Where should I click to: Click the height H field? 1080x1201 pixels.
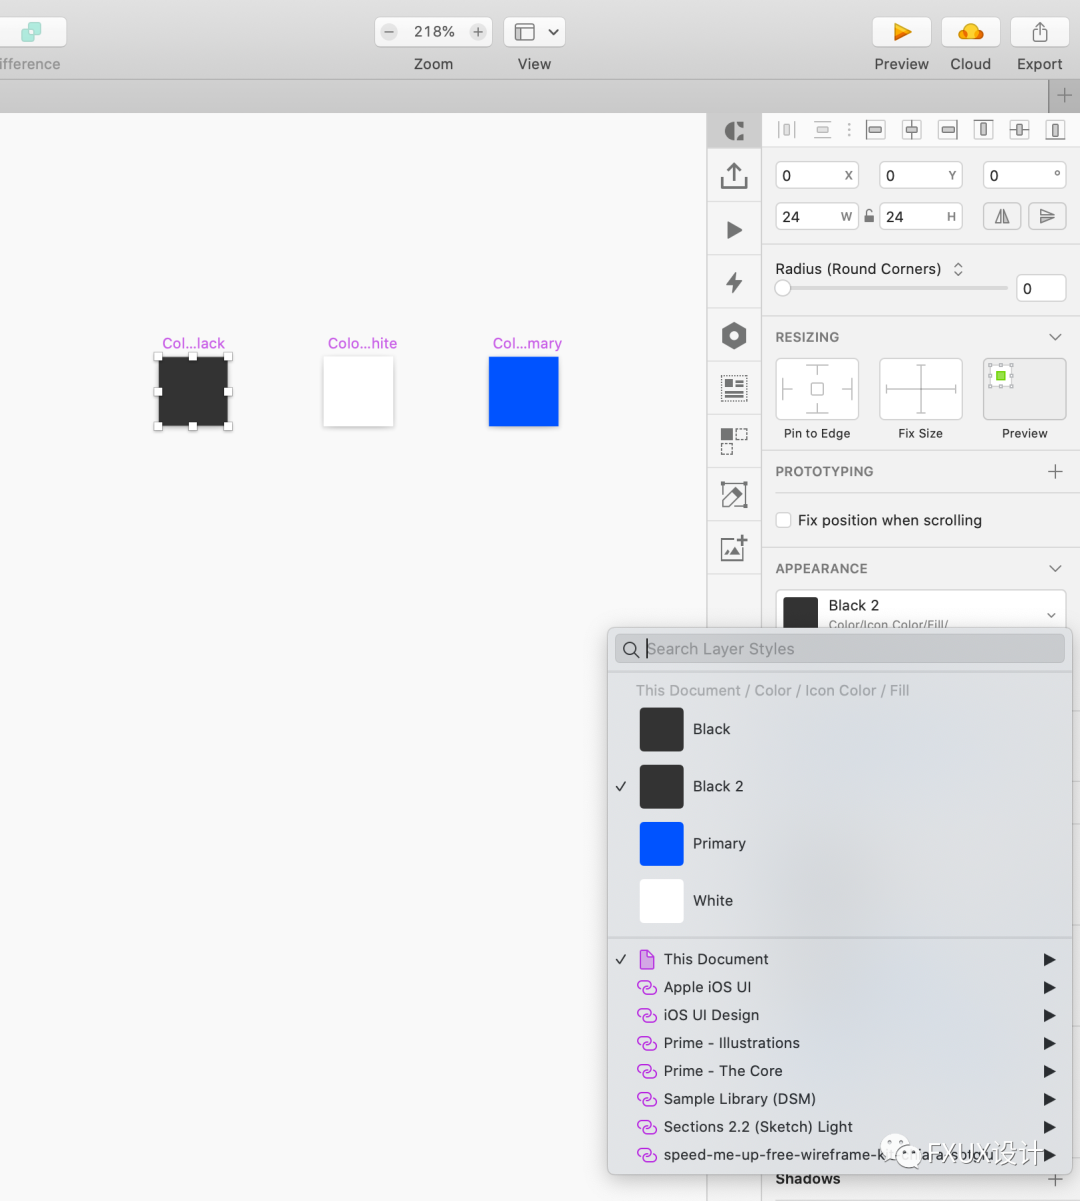(x=921, y=216)
